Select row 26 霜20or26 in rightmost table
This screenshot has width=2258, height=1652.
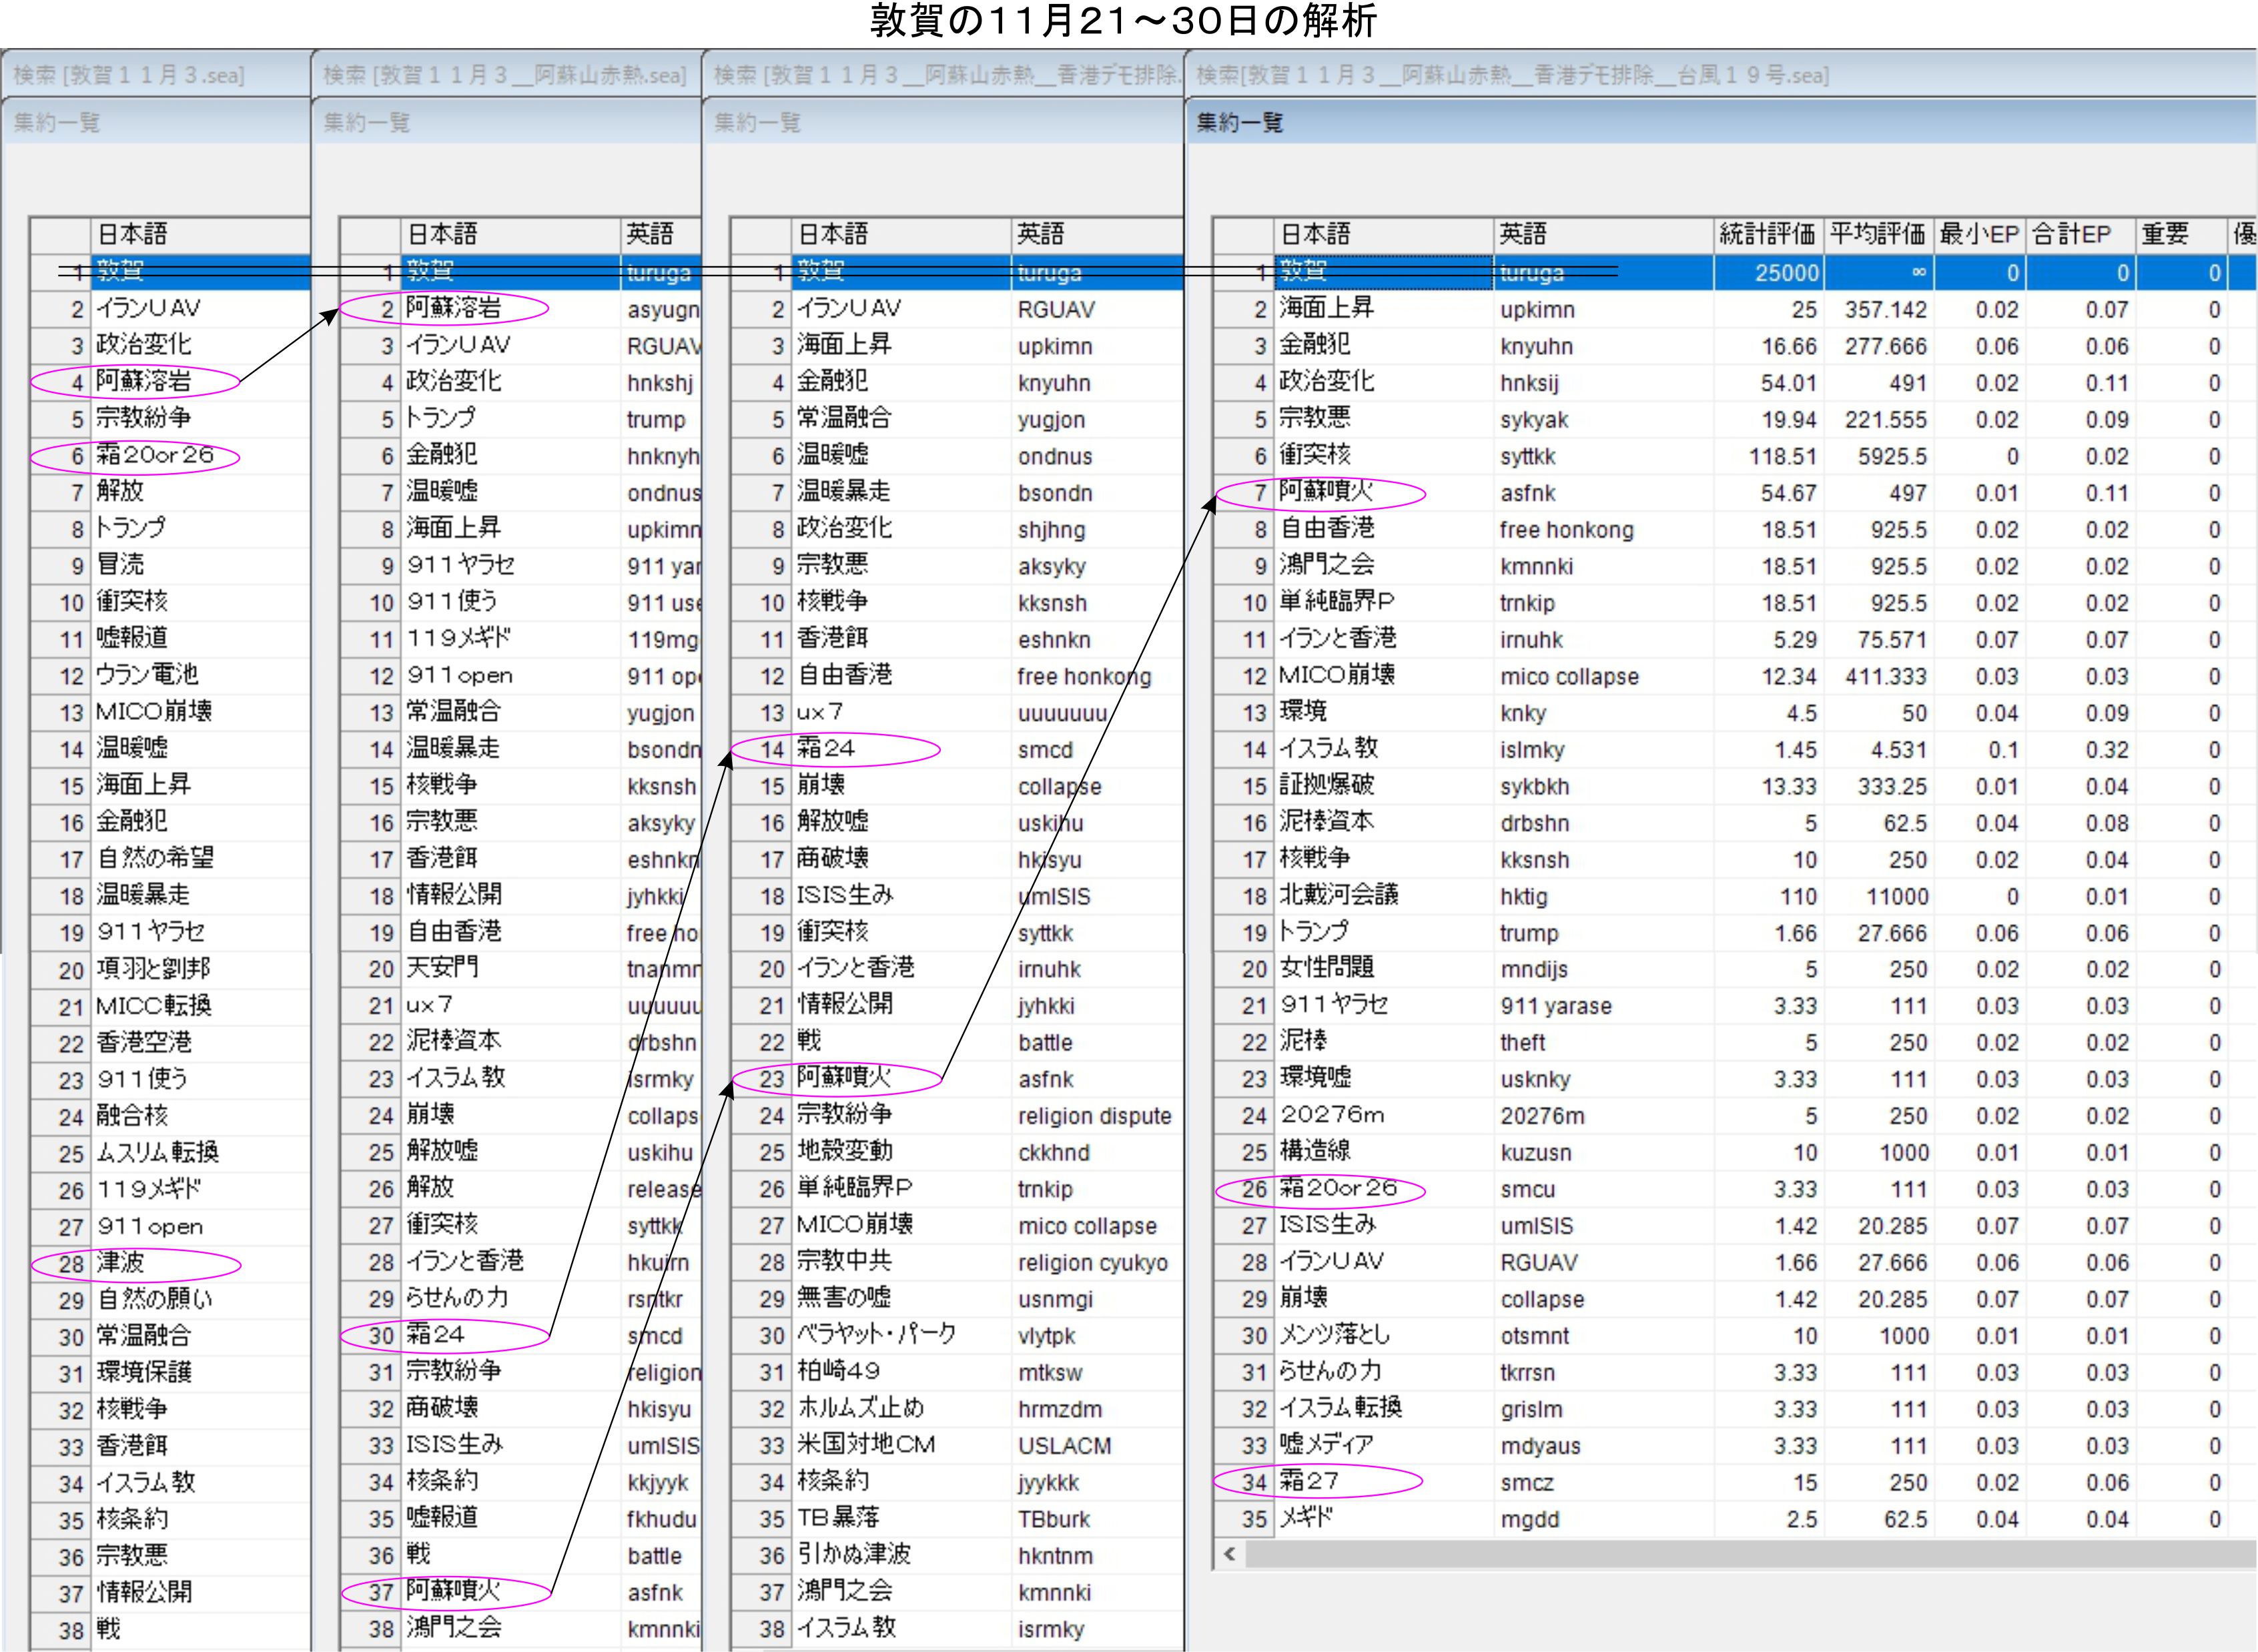pos(1338,1189)
